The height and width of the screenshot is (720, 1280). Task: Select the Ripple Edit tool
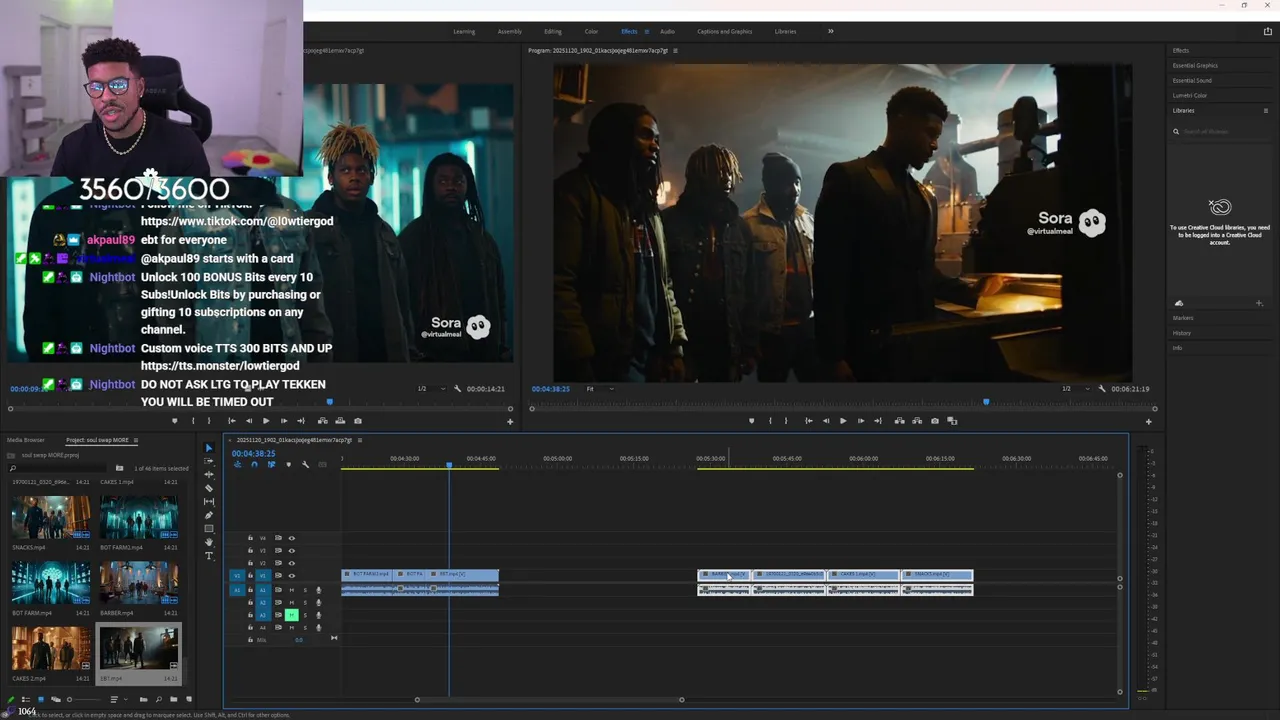point(209,475)
